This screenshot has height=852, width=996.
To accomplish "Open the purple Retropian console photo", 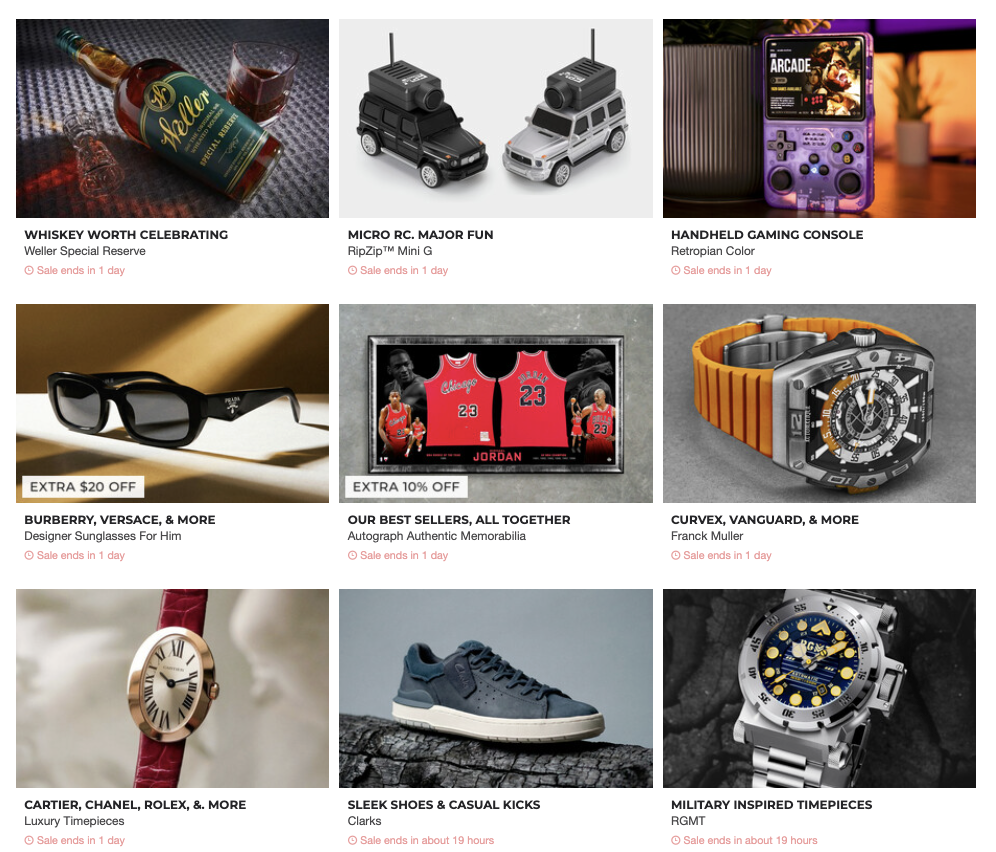I will pyautogui.click(x=819, y=118).
